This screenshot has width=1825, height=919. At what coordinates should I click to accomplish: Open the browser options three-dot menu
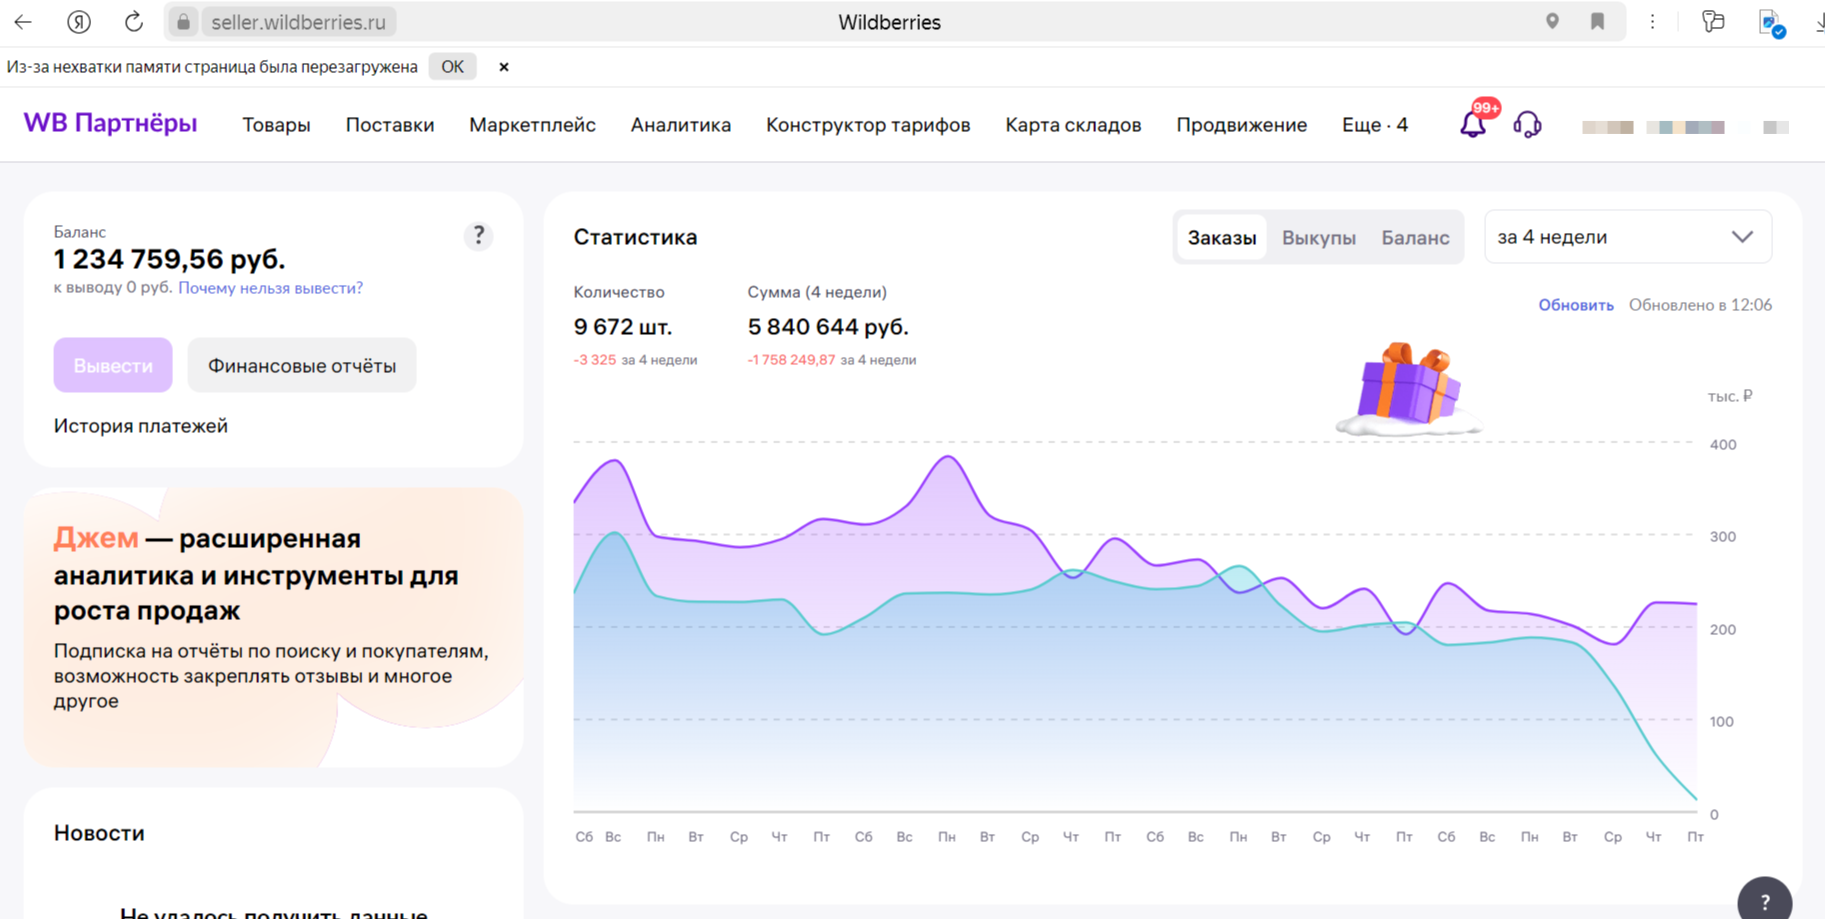click(x=1653, y=21)
